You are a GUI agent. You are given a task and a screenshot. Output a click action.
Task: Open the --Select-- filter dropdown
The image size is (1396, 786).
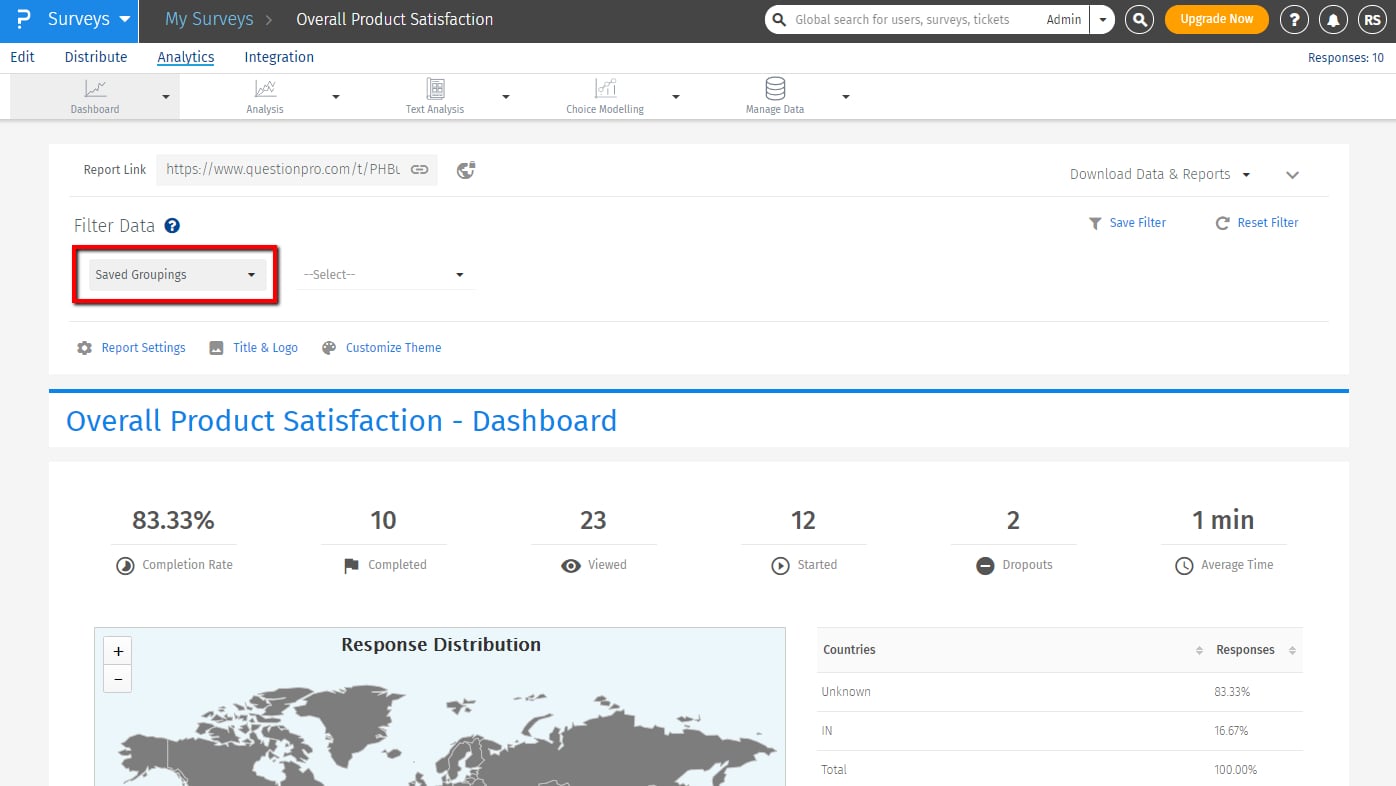(385, 275)
